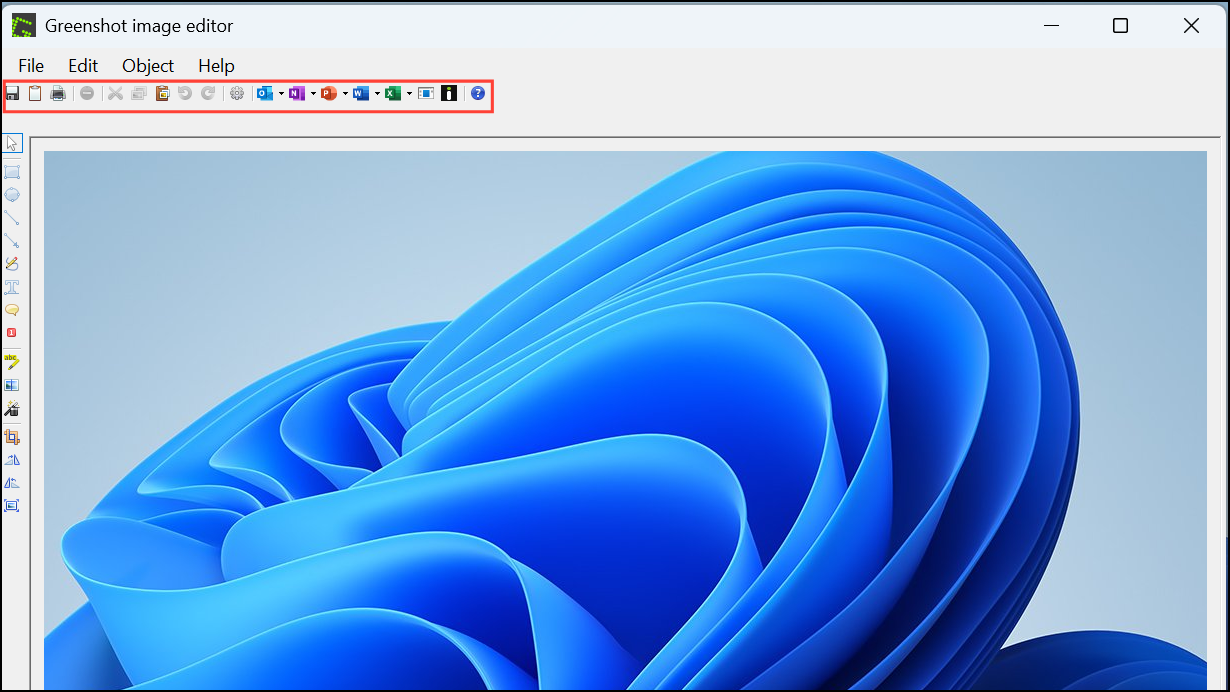Viewport: 1230px width, 692px height.
Task: Click the Resize image icon
Action: tap(12, 506)
